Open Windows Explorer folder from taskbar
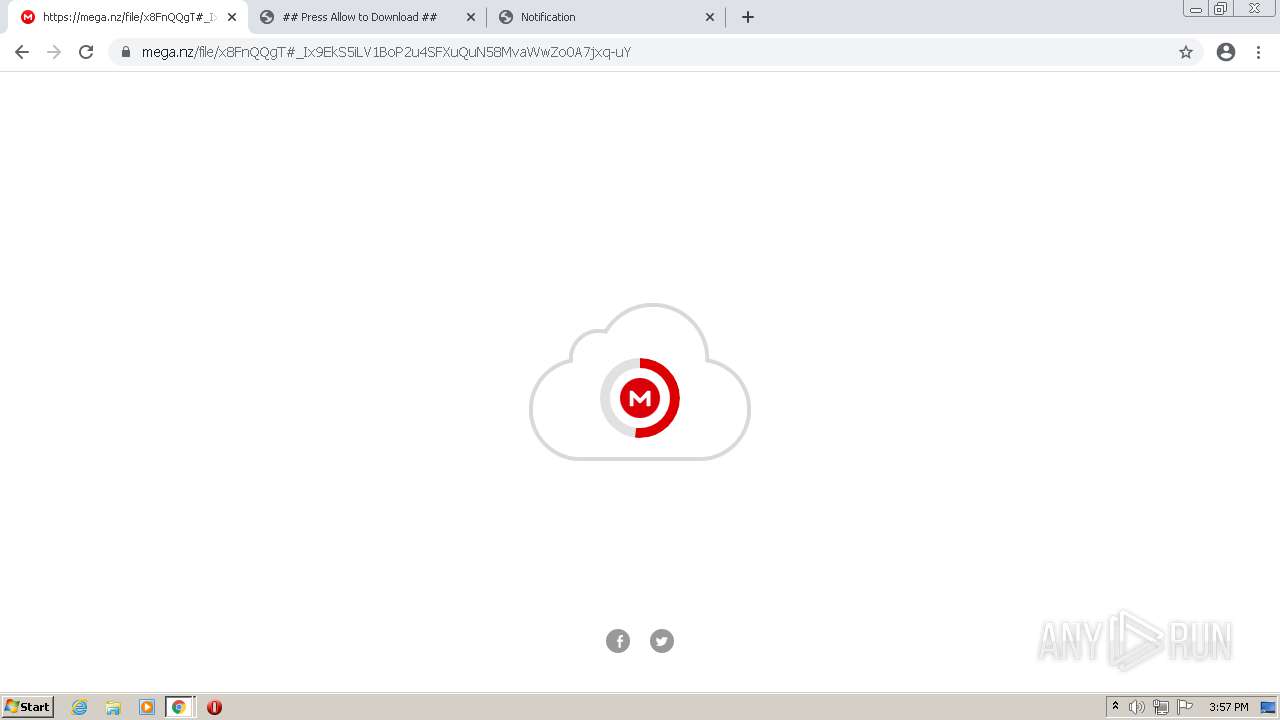Viewport: 1280px width, 720px height. coord(113,707)
